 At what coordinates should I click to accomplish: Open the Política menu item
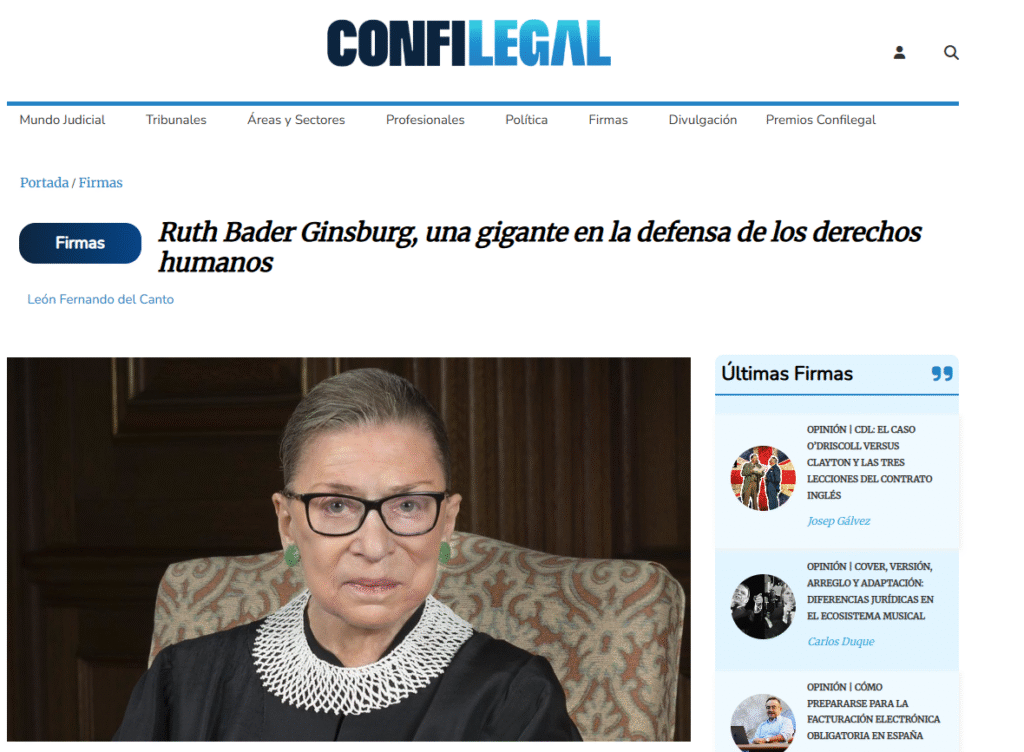coord(526,119)
